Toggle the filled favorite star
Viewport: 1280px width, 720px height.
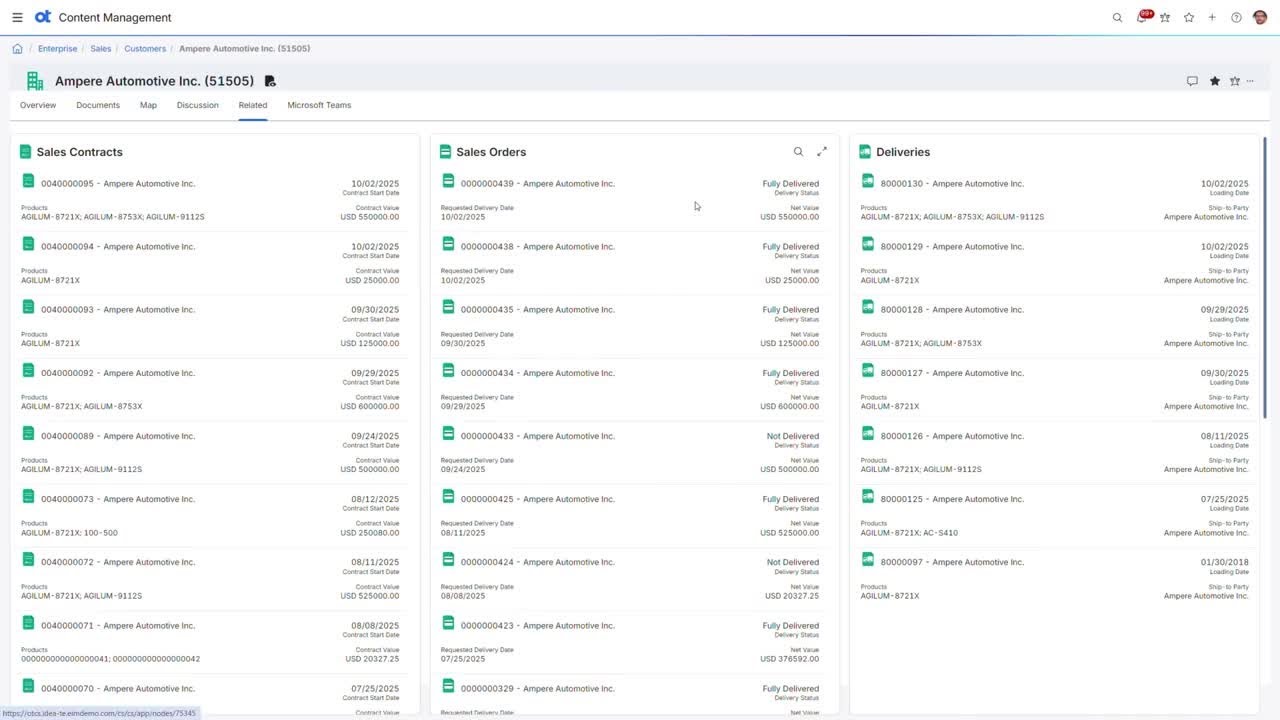[x=1215, y=81]
